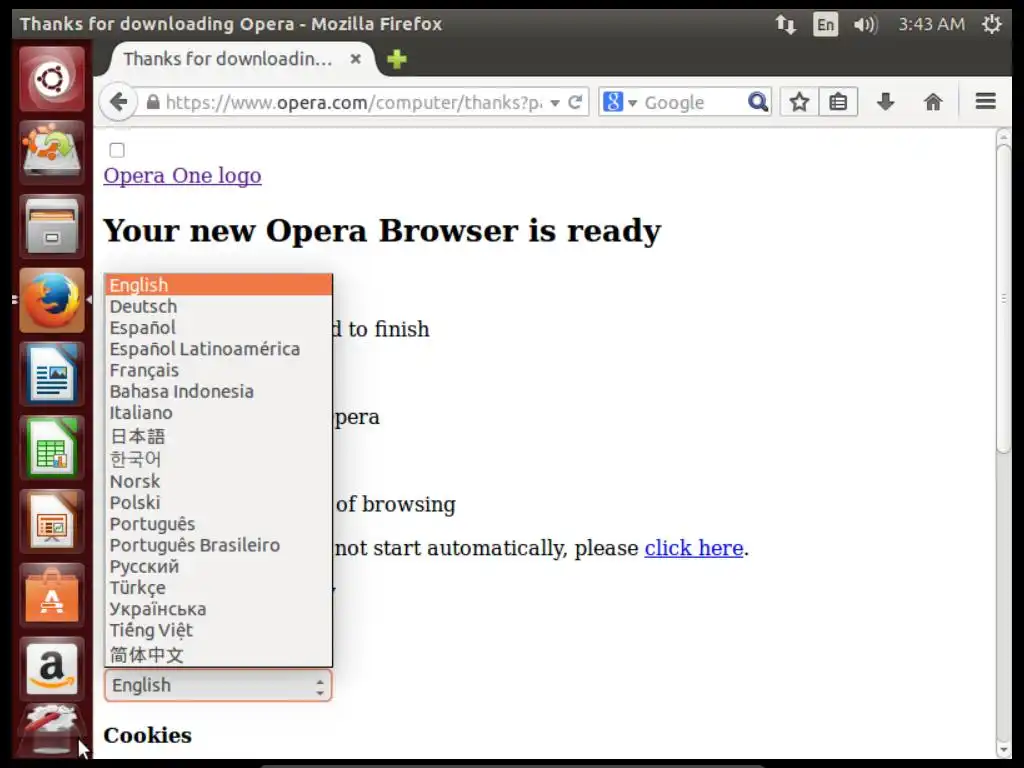Click the 'click here' download link
The width and height of the screenshot is (1024, 768).
pyautogui.click(x=694, y=548)
